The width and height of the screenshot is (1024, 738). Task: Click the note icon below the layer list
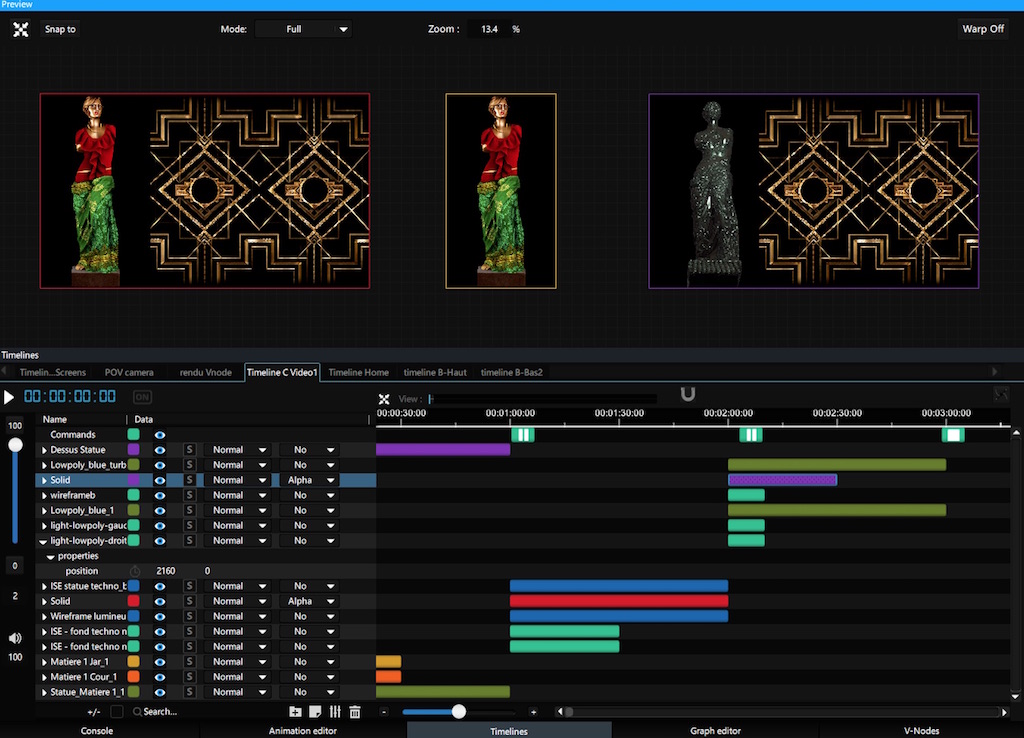(x=315, y=712)
